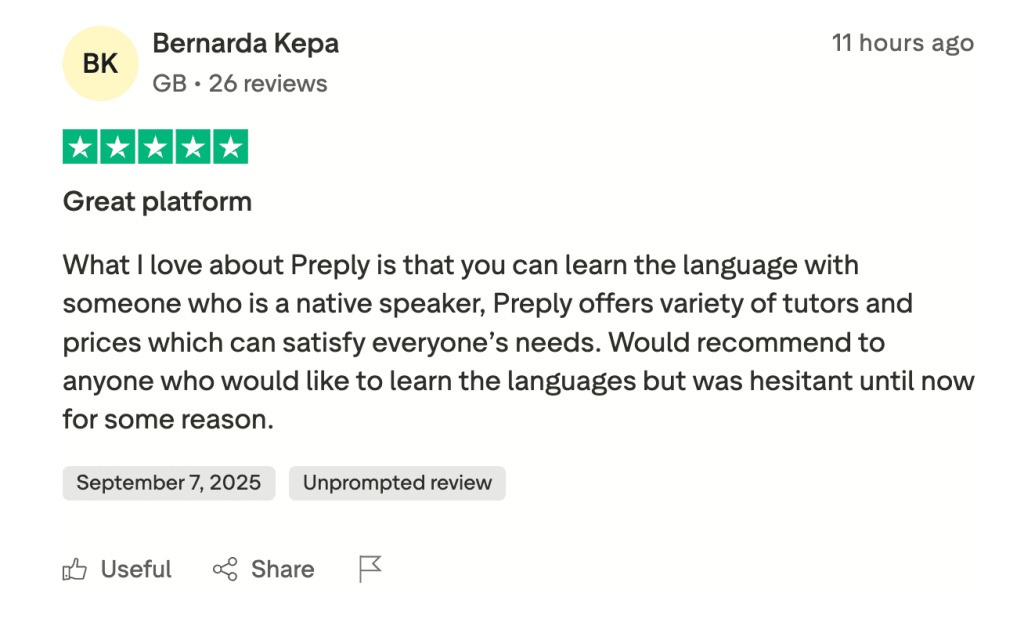Image resolution: width=1024 pixels, height=622 pixels.
Task: Open Bernarda Kepa's profile
Action: point(245,43)
